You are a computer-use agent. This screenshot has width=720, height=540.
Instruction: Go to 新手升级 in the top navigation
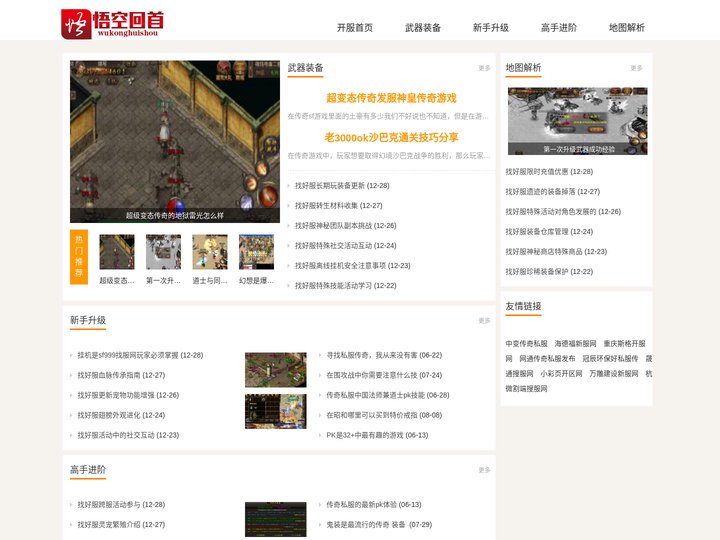491,28
